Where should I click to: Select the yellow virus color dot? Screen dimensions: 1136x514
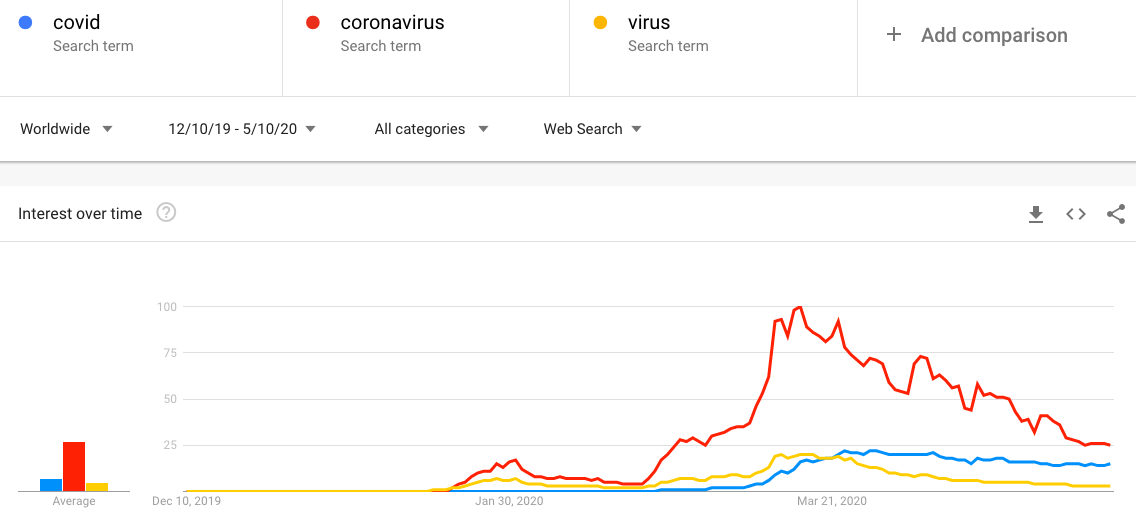pos(600,22)
